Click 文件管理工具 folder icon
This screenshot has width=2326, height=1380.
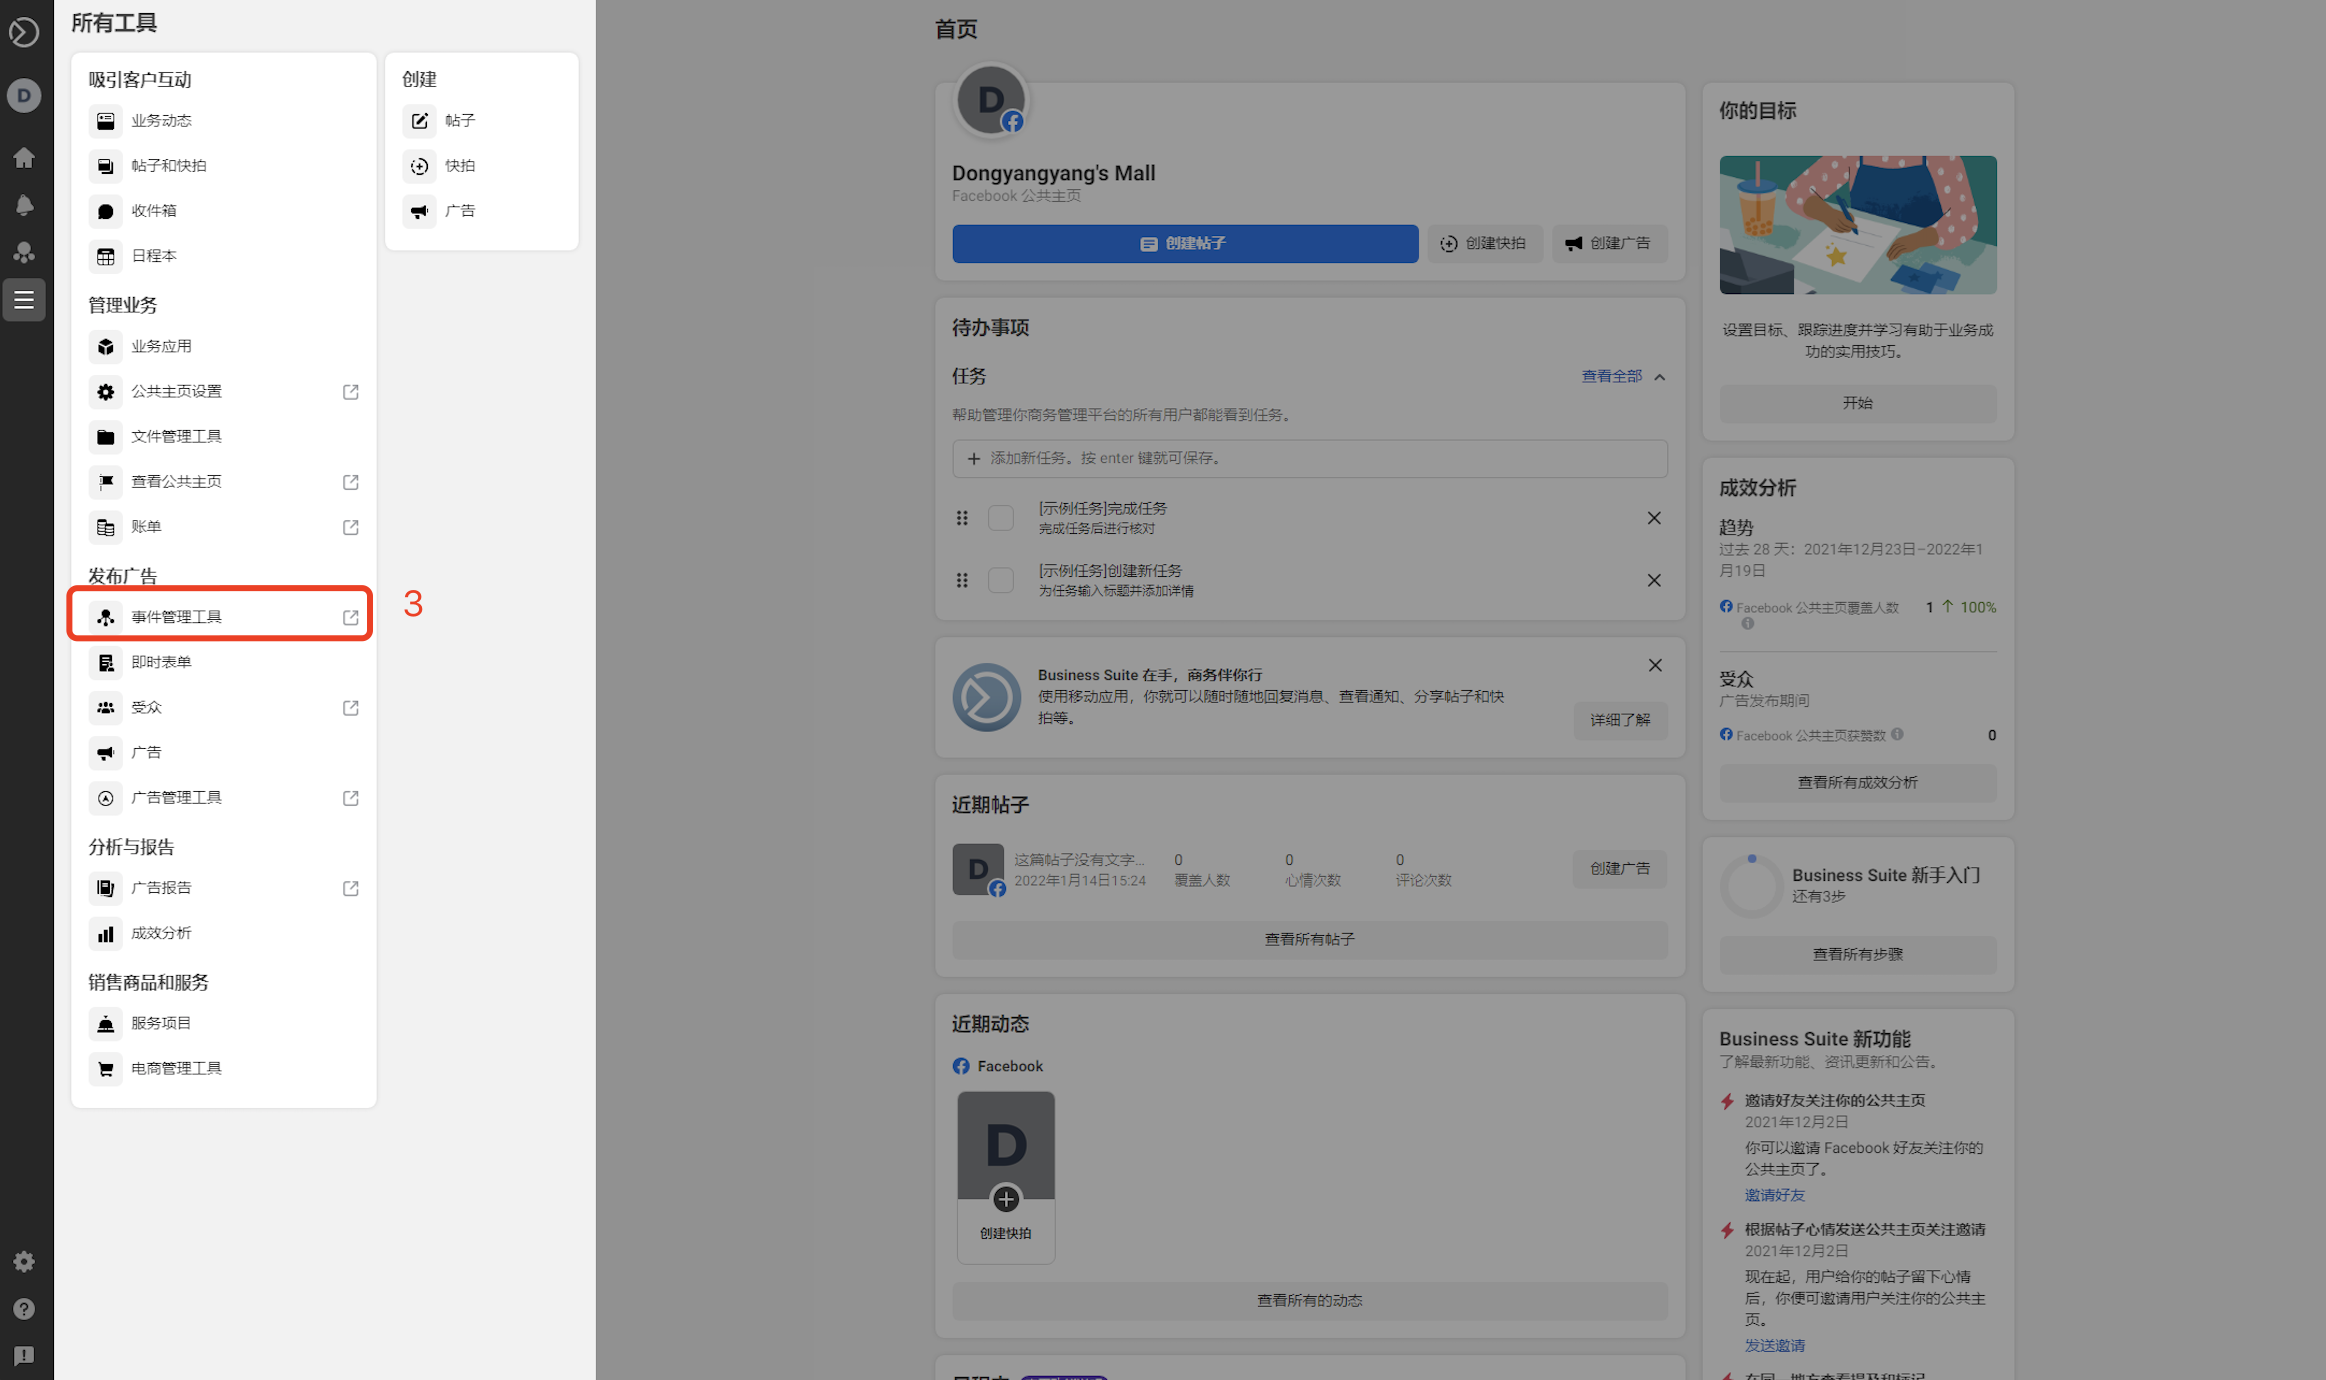coord(105,437)
